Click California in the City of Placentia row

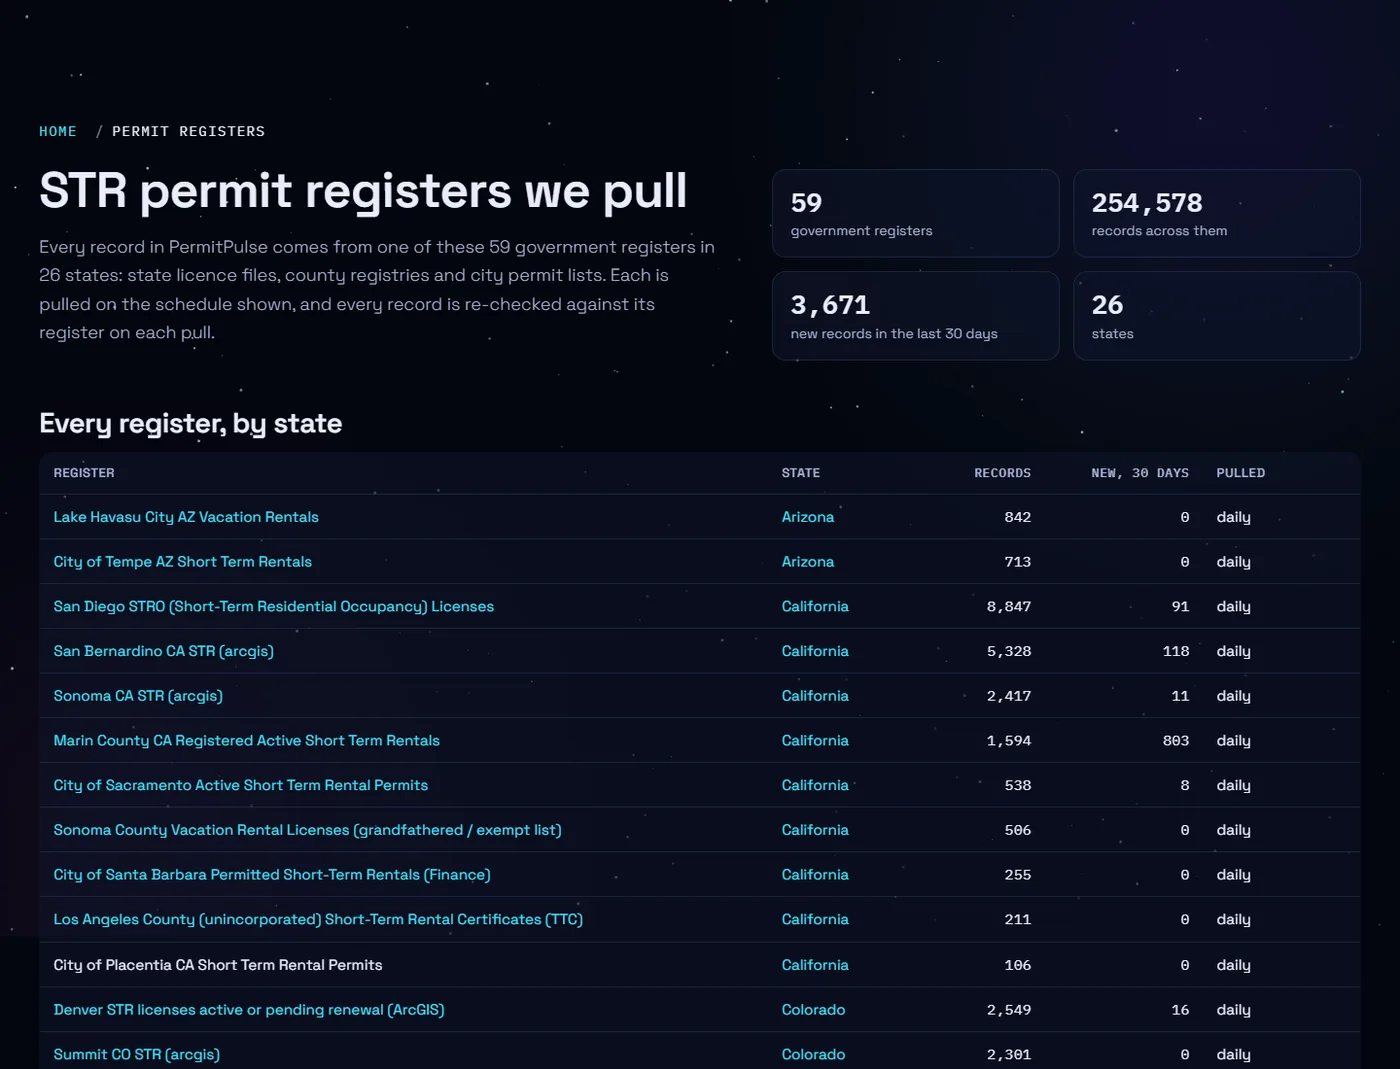coord(815,965)
